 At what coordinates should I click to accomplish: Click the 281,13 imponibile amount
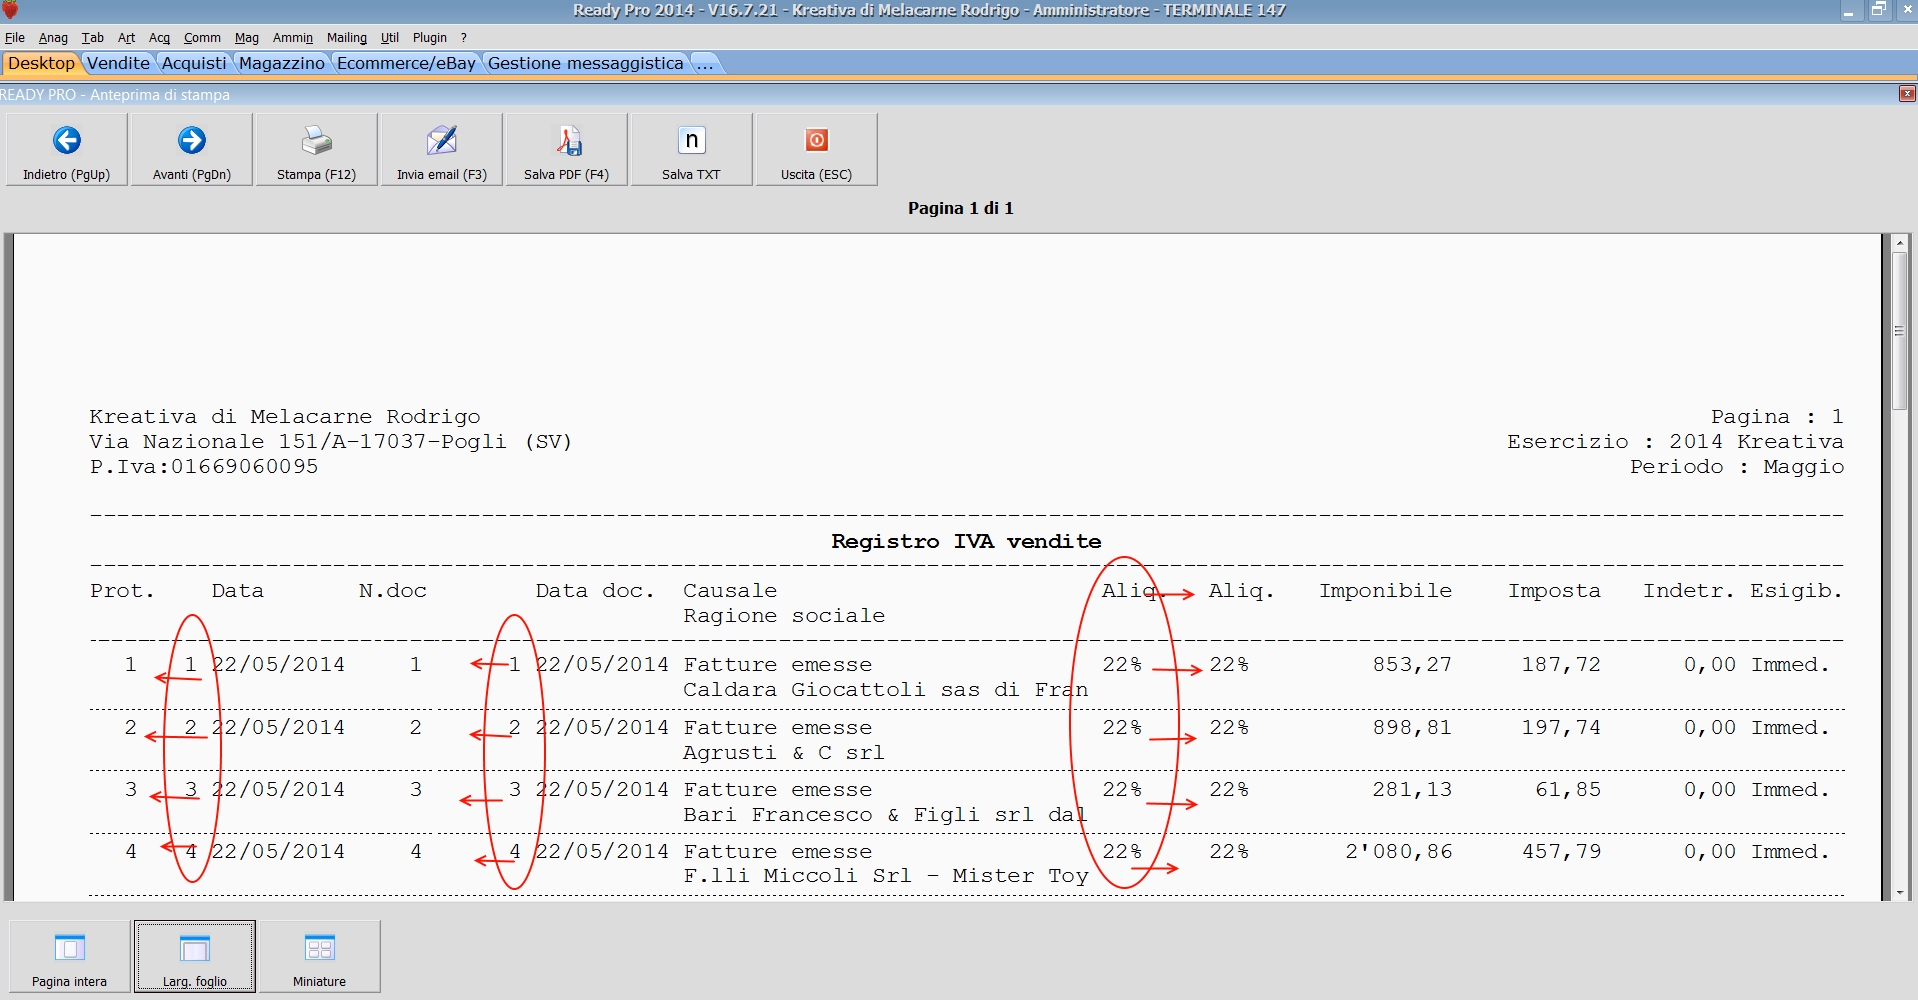pyautogui.click(x=1412, y=790)
